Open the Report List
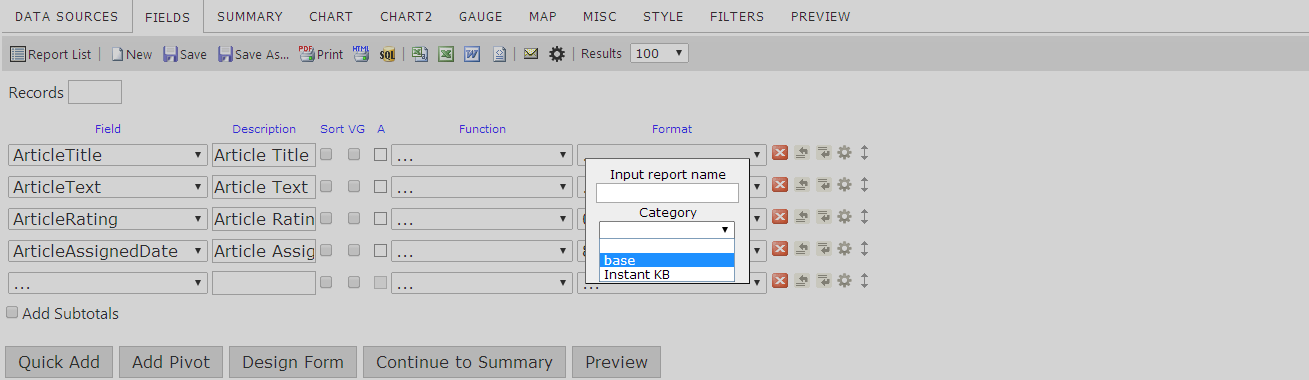The image size is (1309, 380). [51, 54]
